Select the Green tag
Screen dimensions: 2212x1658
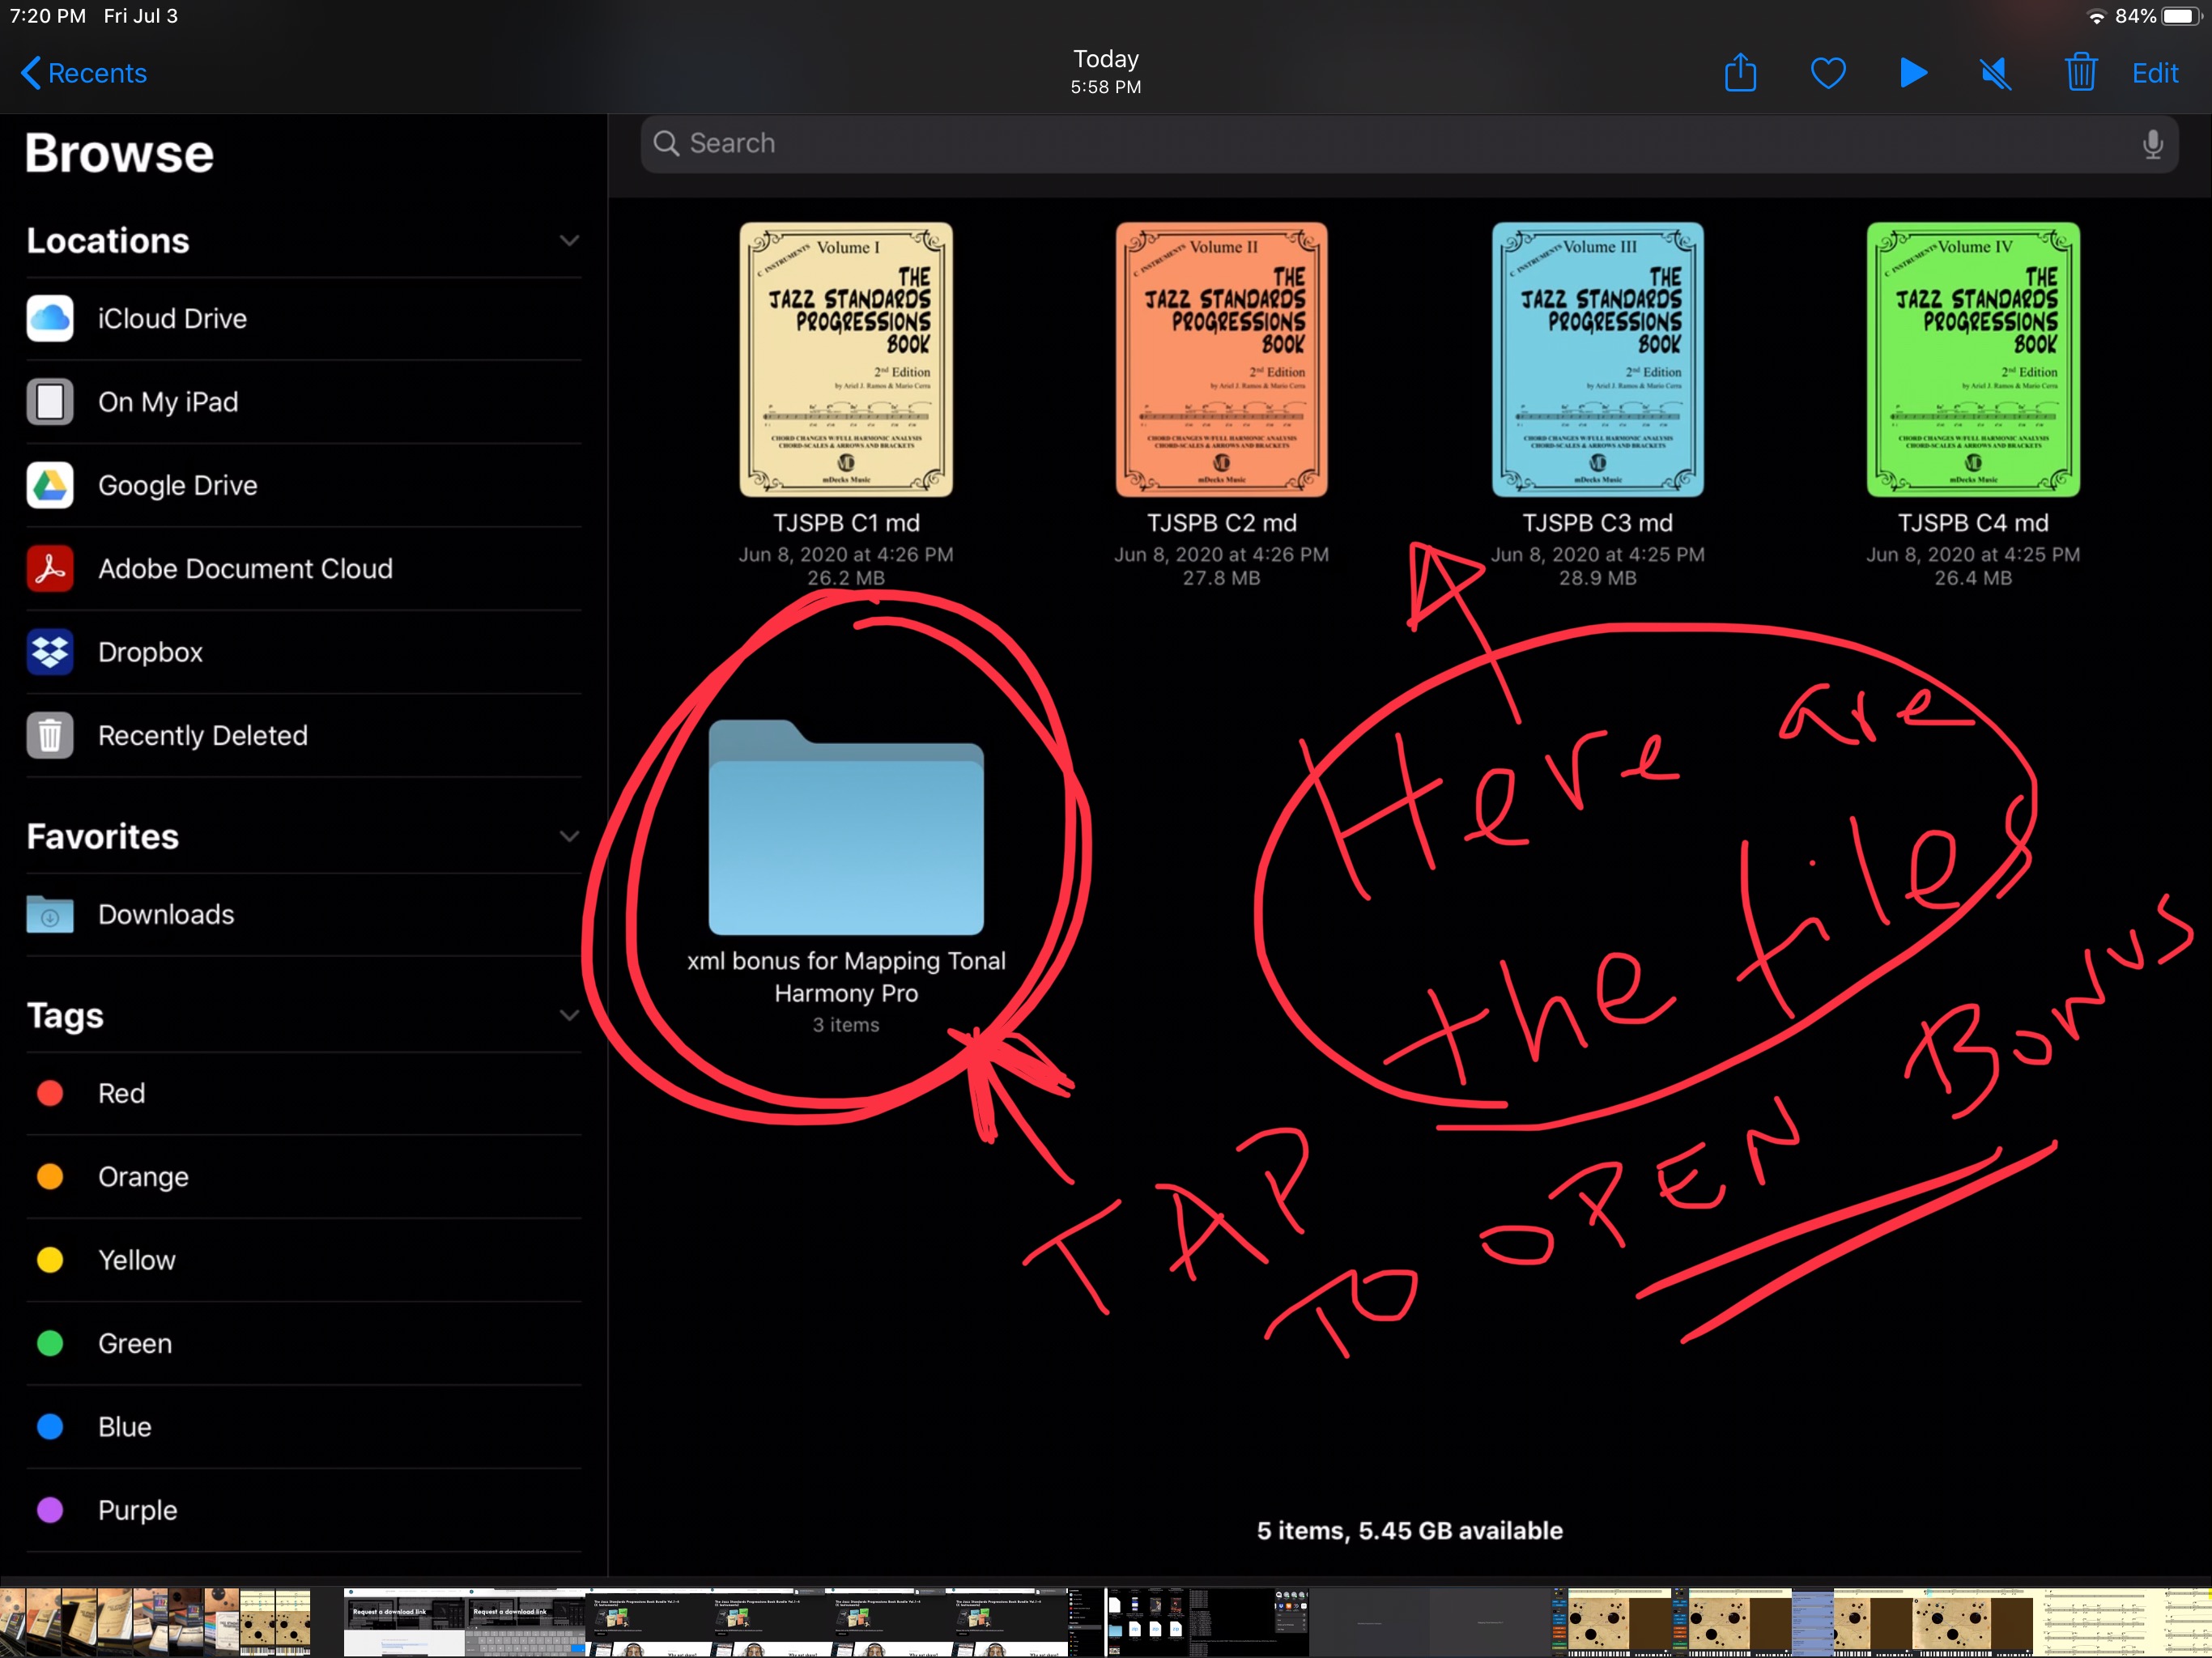point(304,1344)
